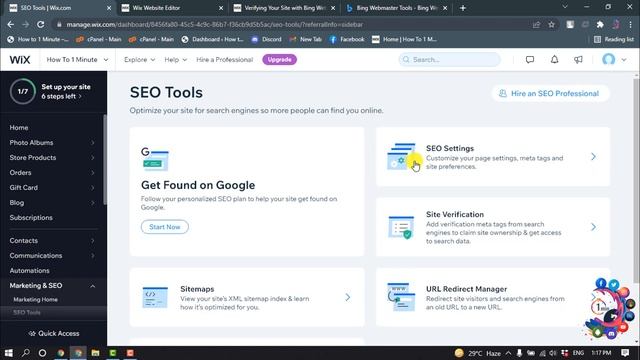
Task: Open the Windows Start menu
Action: pyautogui.click(x=9, y=353)
